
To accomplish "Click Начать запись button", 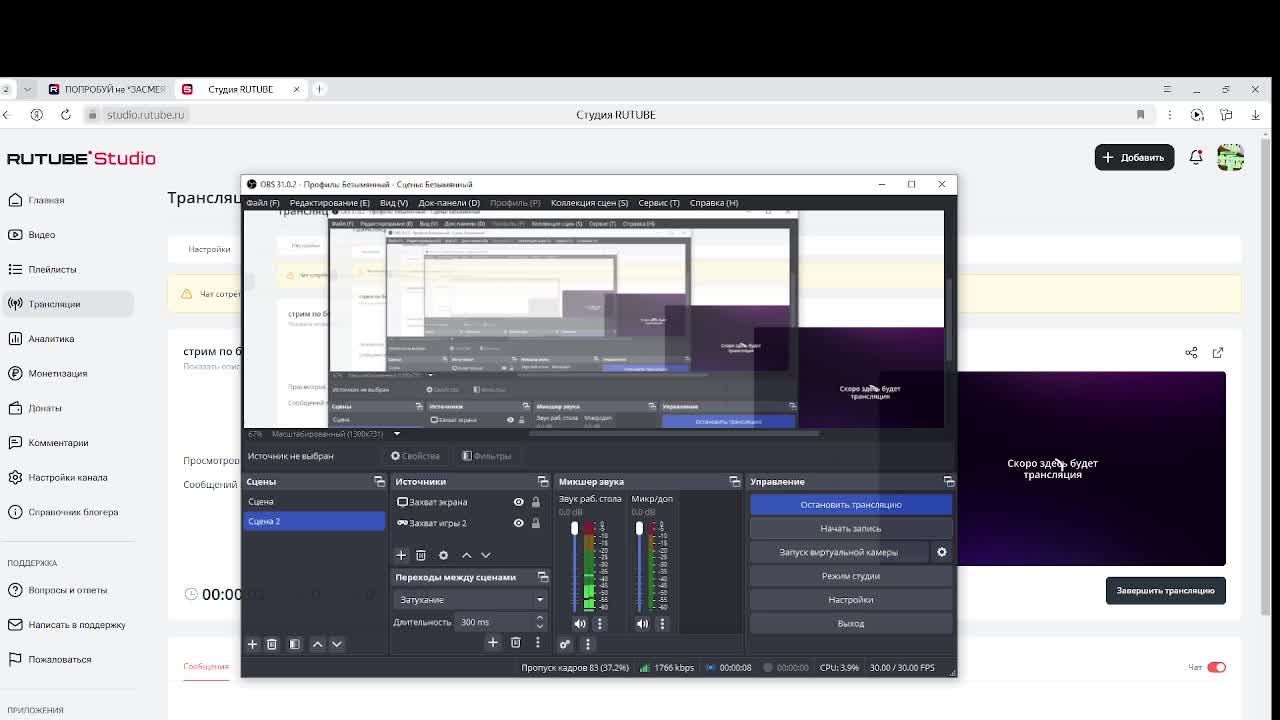I will (851, 529).
